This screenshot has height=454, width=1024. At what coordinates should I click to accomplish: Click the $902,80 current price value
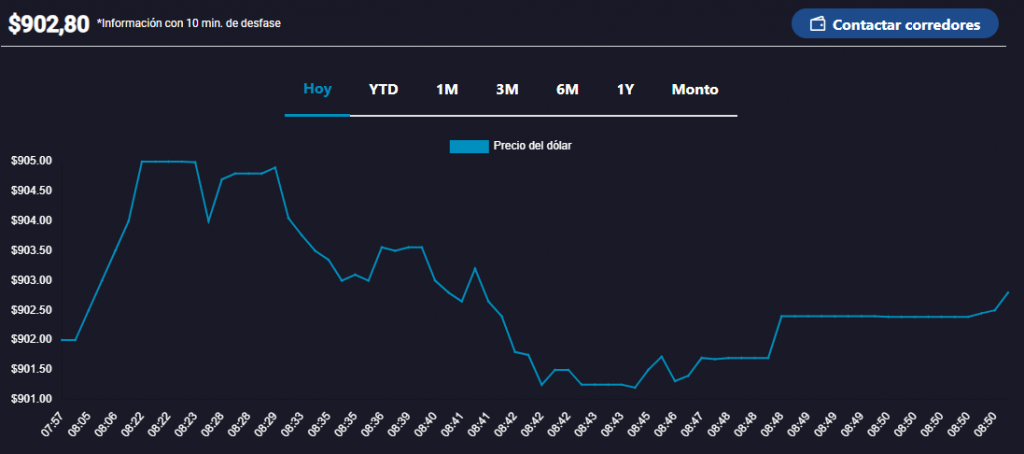tap(48, 24)
